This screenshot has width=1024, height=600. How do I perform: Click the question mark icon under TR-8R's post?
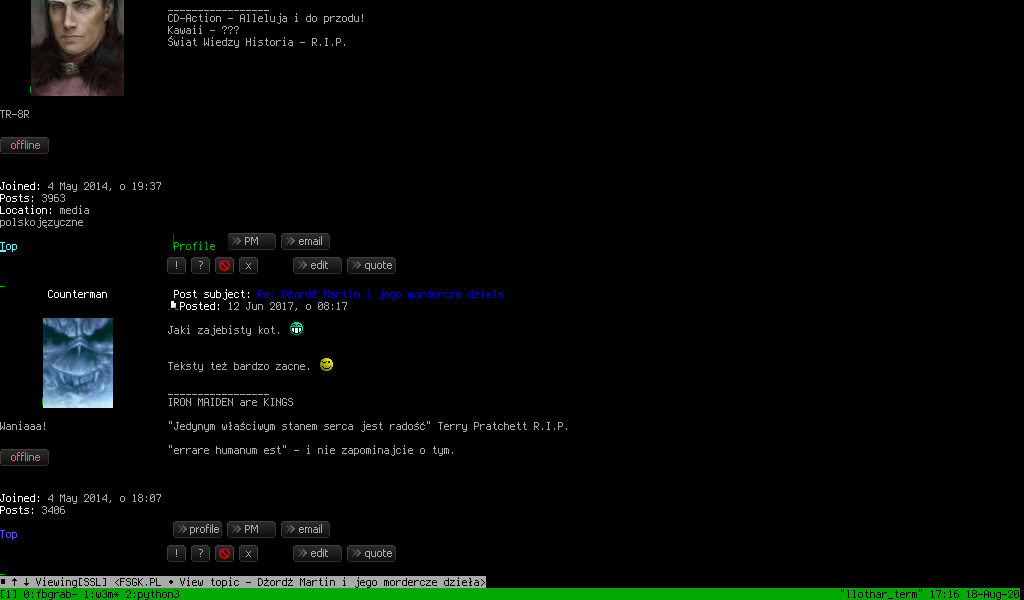pyautogui.click(x=200, y=266)
